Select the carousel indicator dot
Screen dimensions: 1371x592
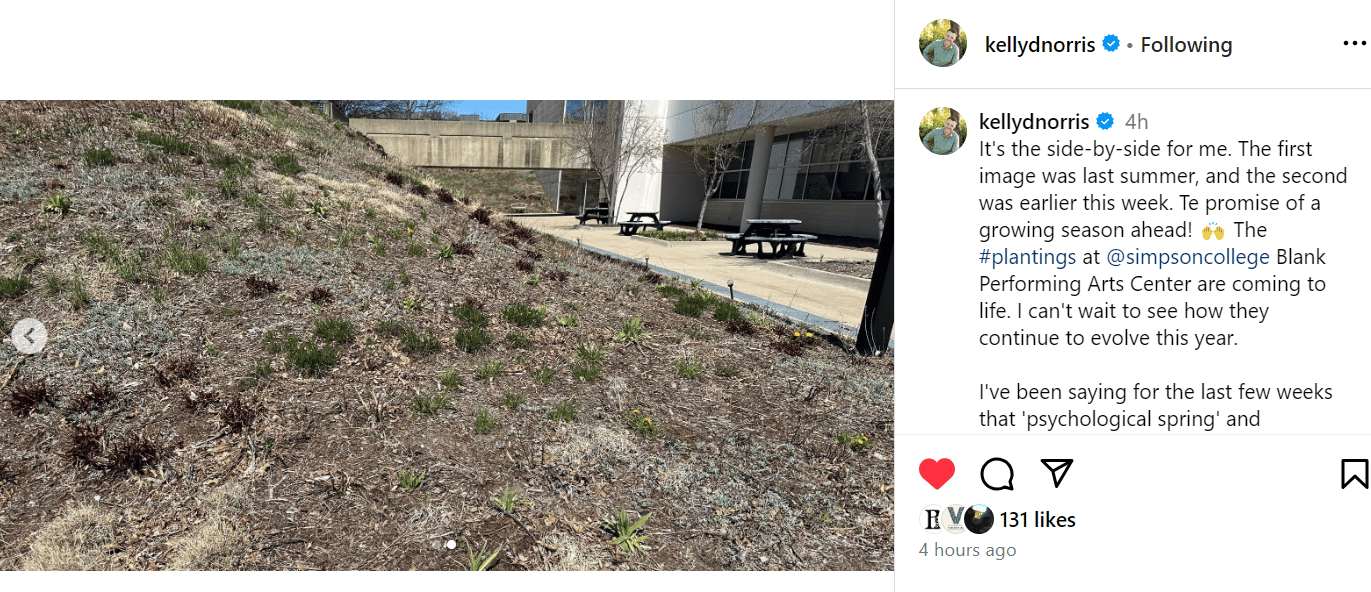(451, 544)
